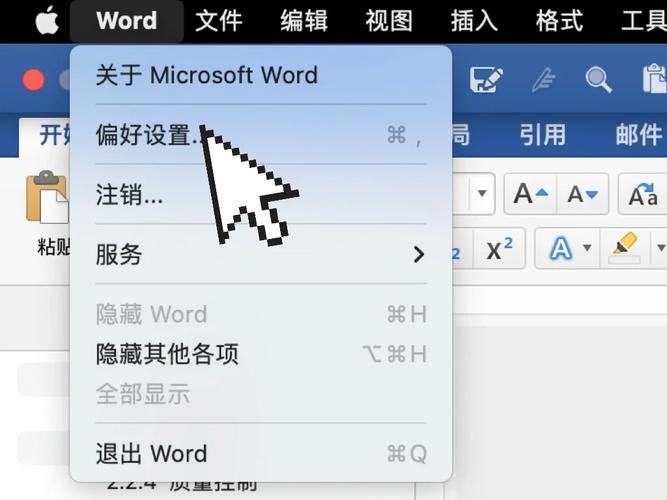Open the 编辑 menu
Viewport: 667px width, 500px height.
pyautogui.click(x=304, y=20)
